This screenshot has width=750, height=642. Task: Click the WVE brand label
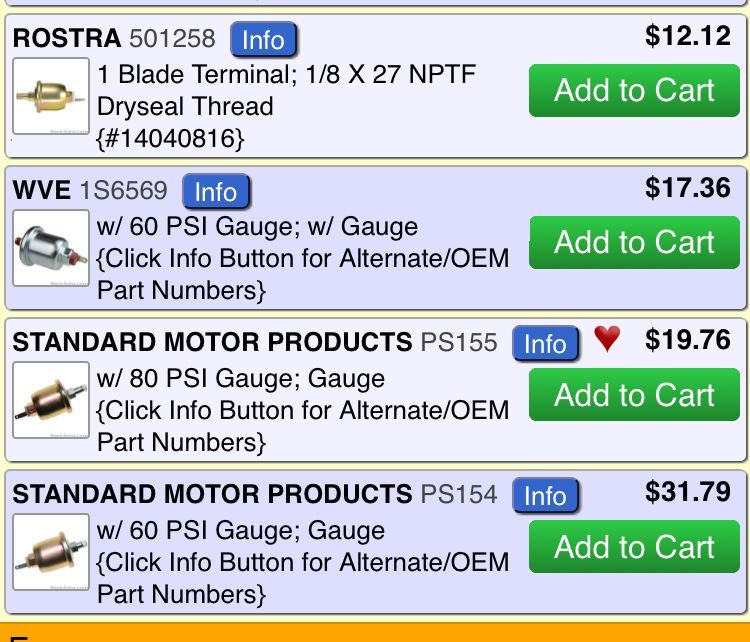43,190
